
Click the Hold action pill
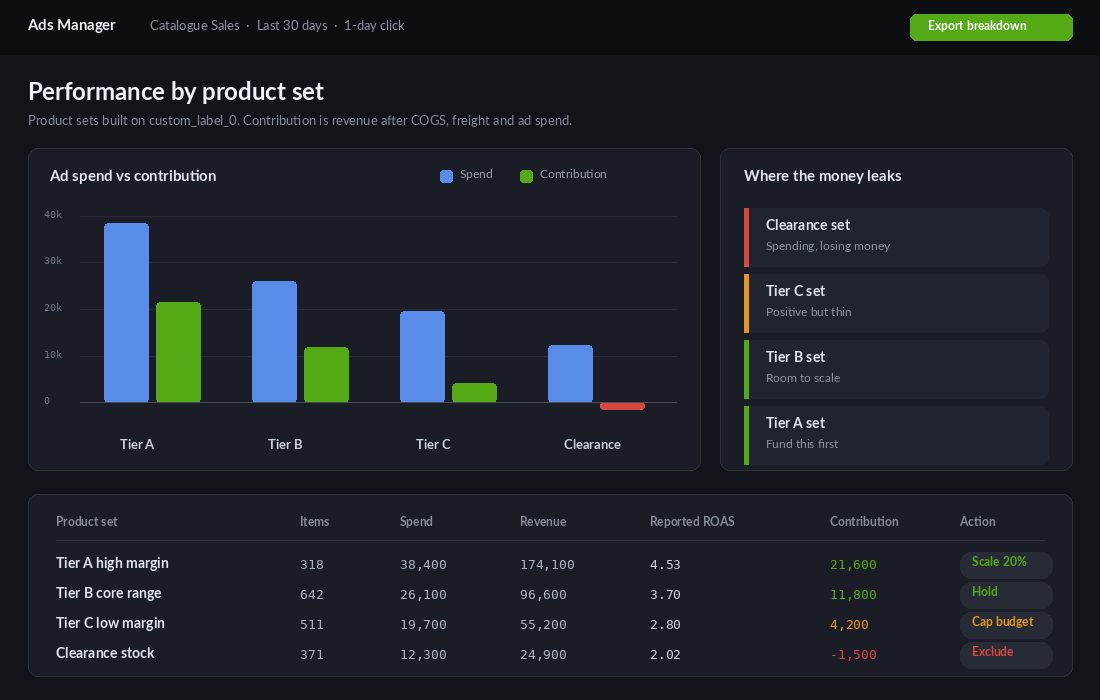tap(1006, 595)
